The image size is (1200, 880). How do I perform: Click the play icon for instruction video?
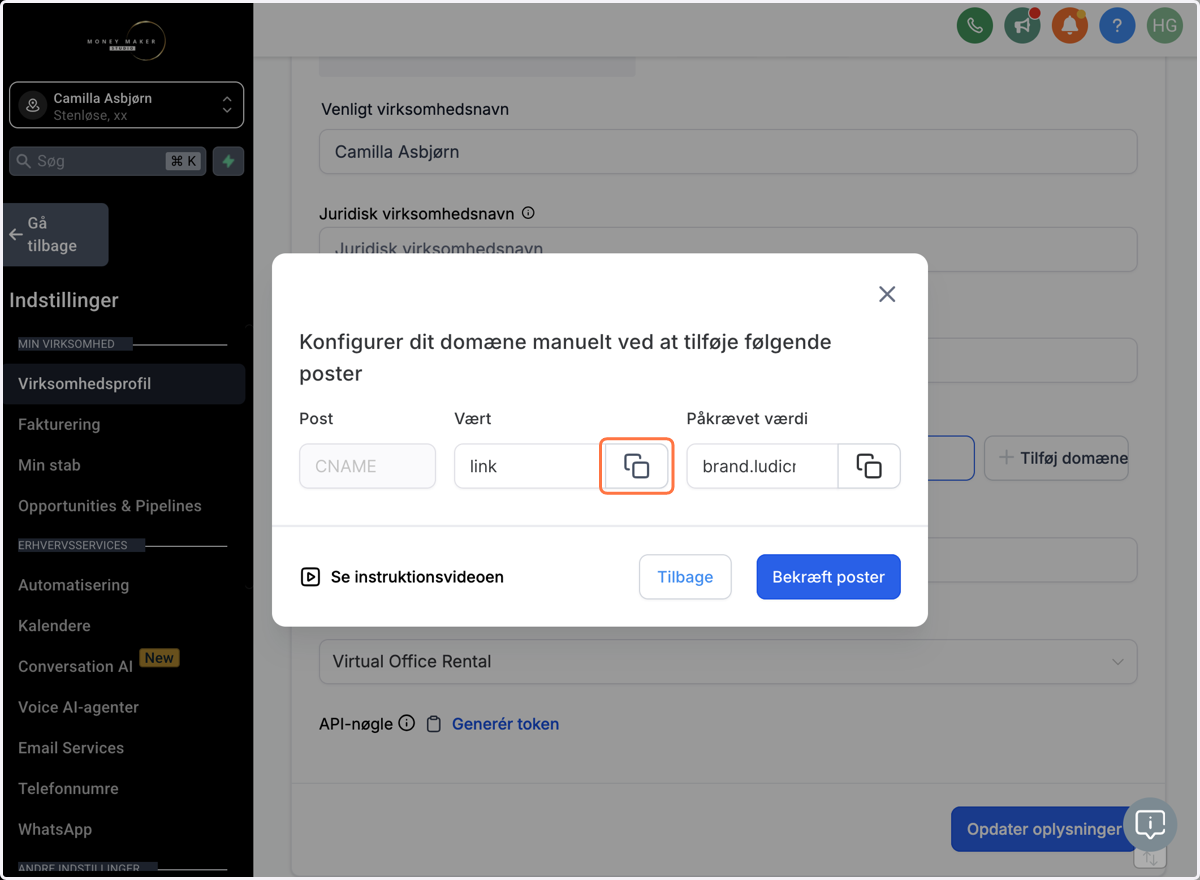pyautogui.click(x=310, y=577)
